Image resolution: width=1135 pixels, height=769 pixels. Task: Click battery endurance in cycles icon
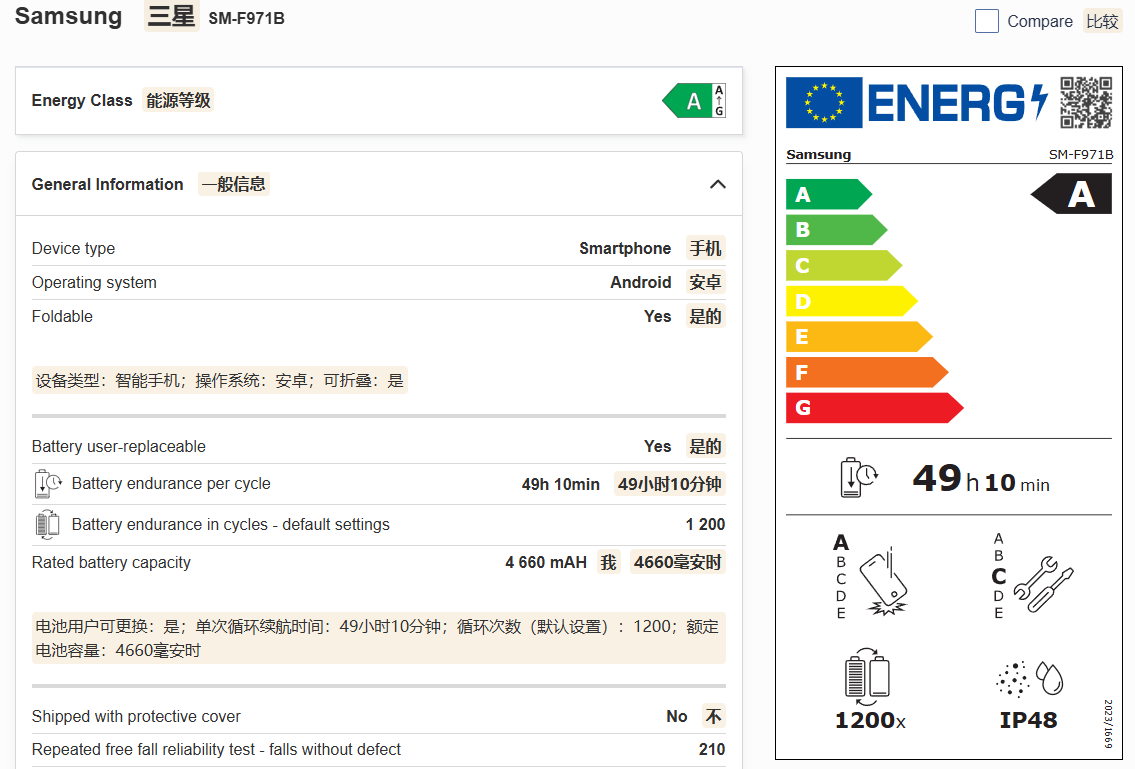(47, 524)
